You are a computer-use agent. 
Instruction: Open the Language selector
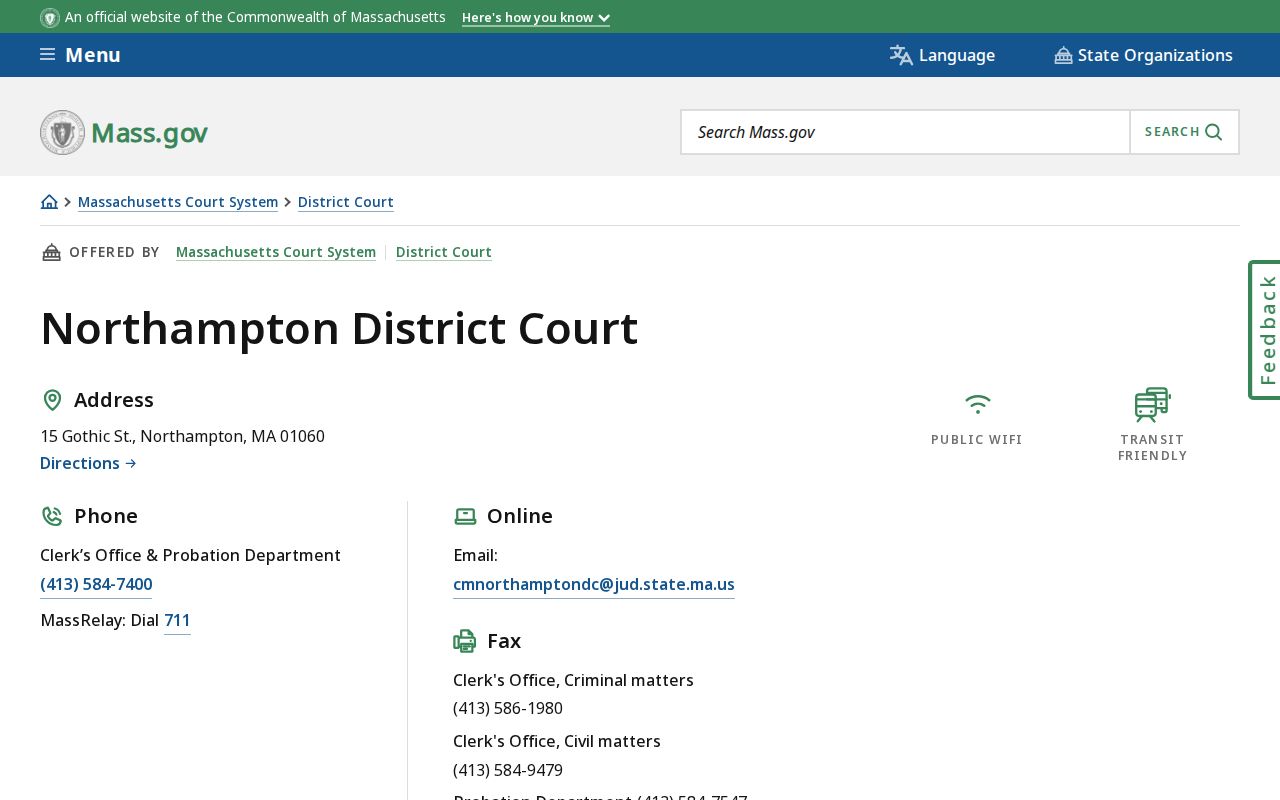pyautogui.click(x=942, y=55)
